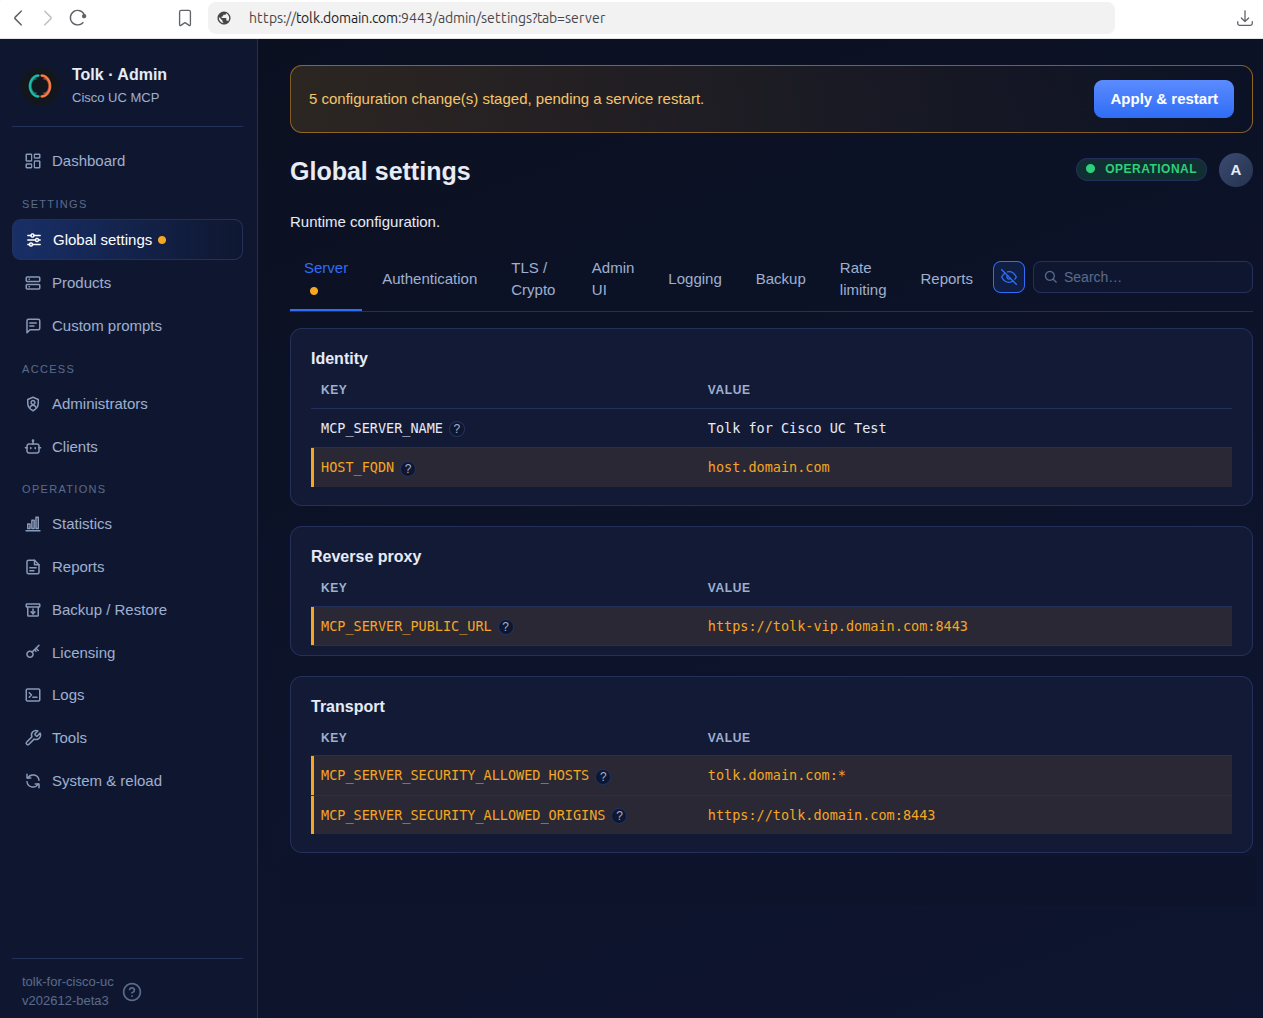This screenshot has width=1263, height=1018.
Task: Toggle hidden values eye-slash button
Action: [1009, 277]
